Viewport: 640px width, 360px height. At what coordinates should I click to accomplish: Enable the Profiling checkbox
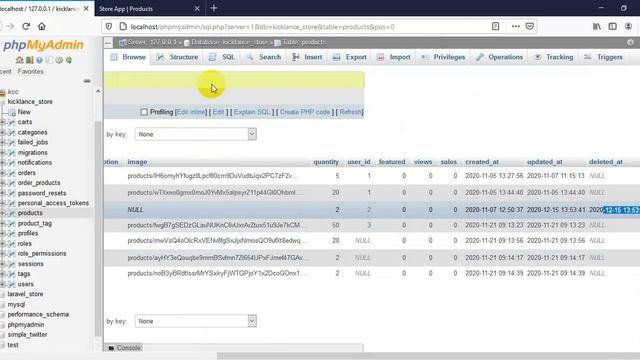[x=144, y=112]
